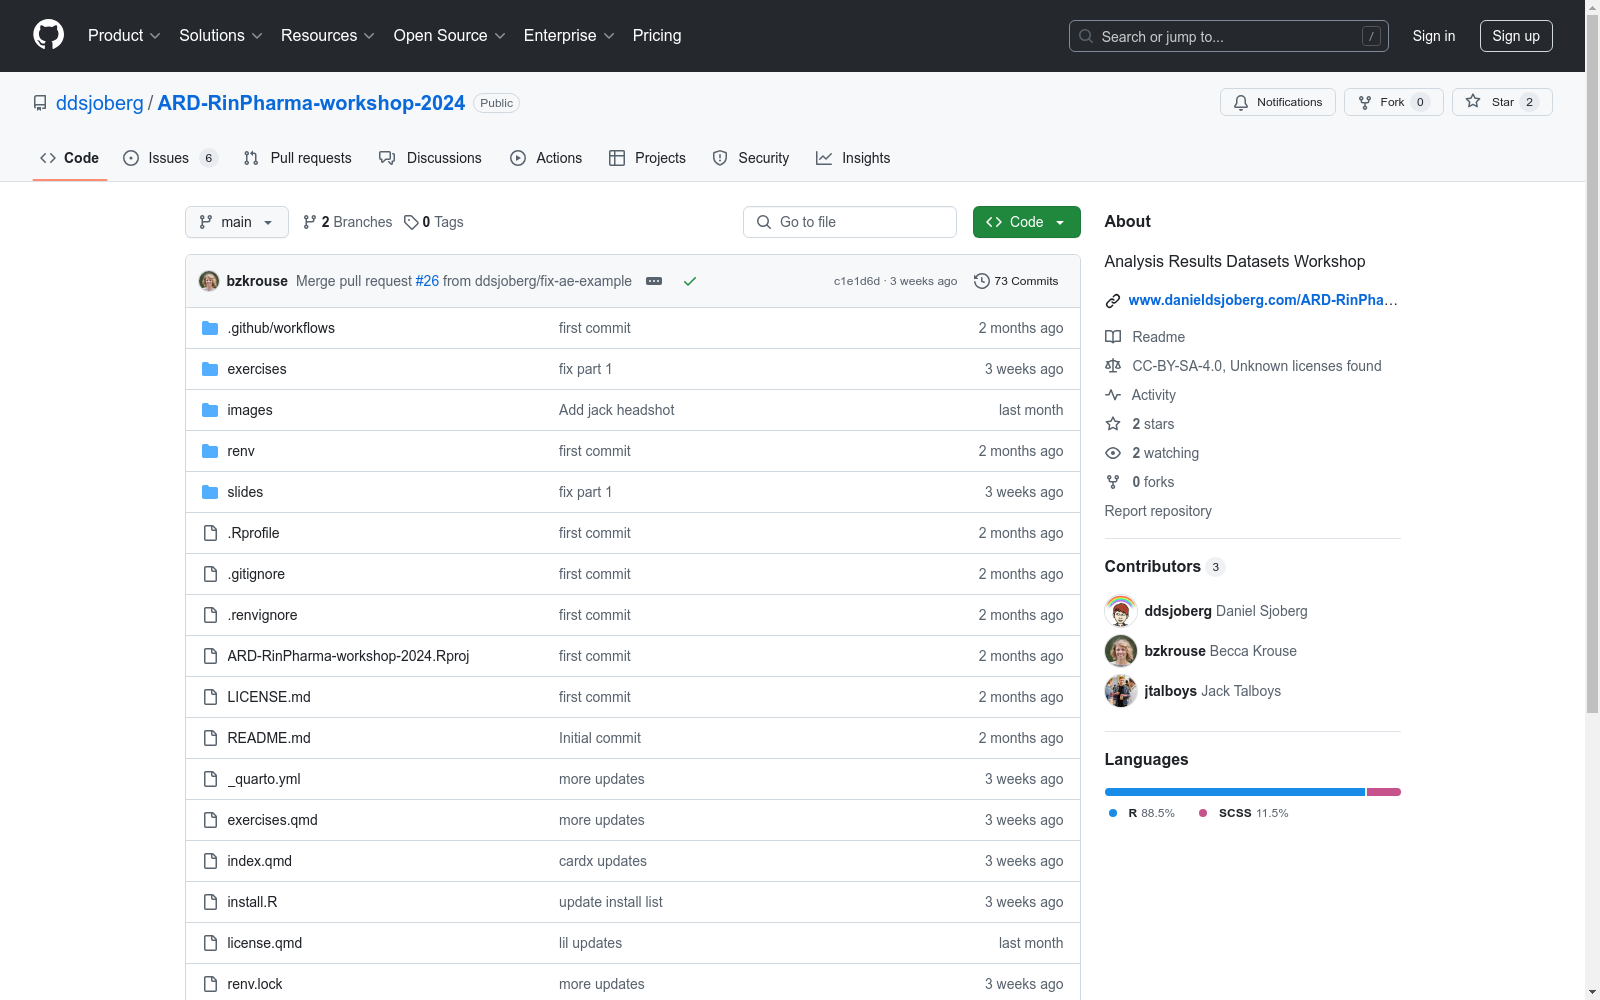This screenshot has height=1000, width=1600.
Task: Click the commit status green checkmark
Action: pos(690,281)
